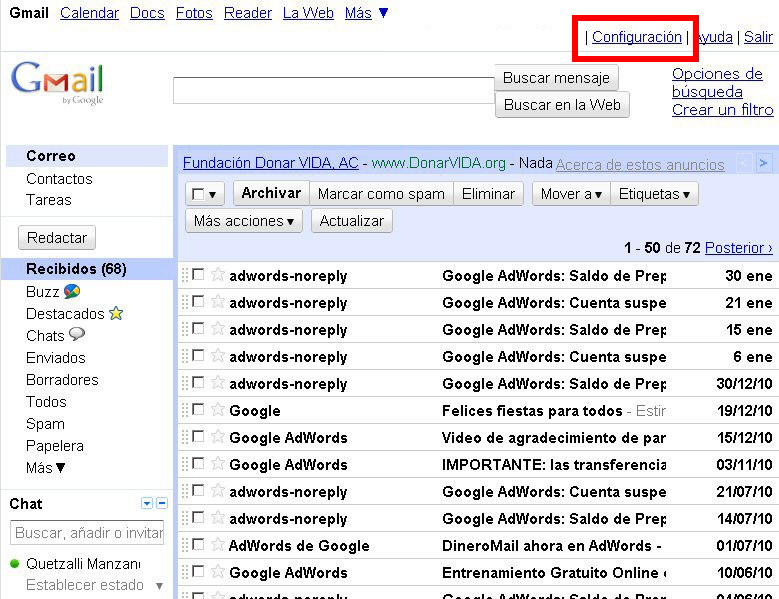Star the message dated 30/12/10
Viewport: 779px width, 599px height.
pos(218,382)
